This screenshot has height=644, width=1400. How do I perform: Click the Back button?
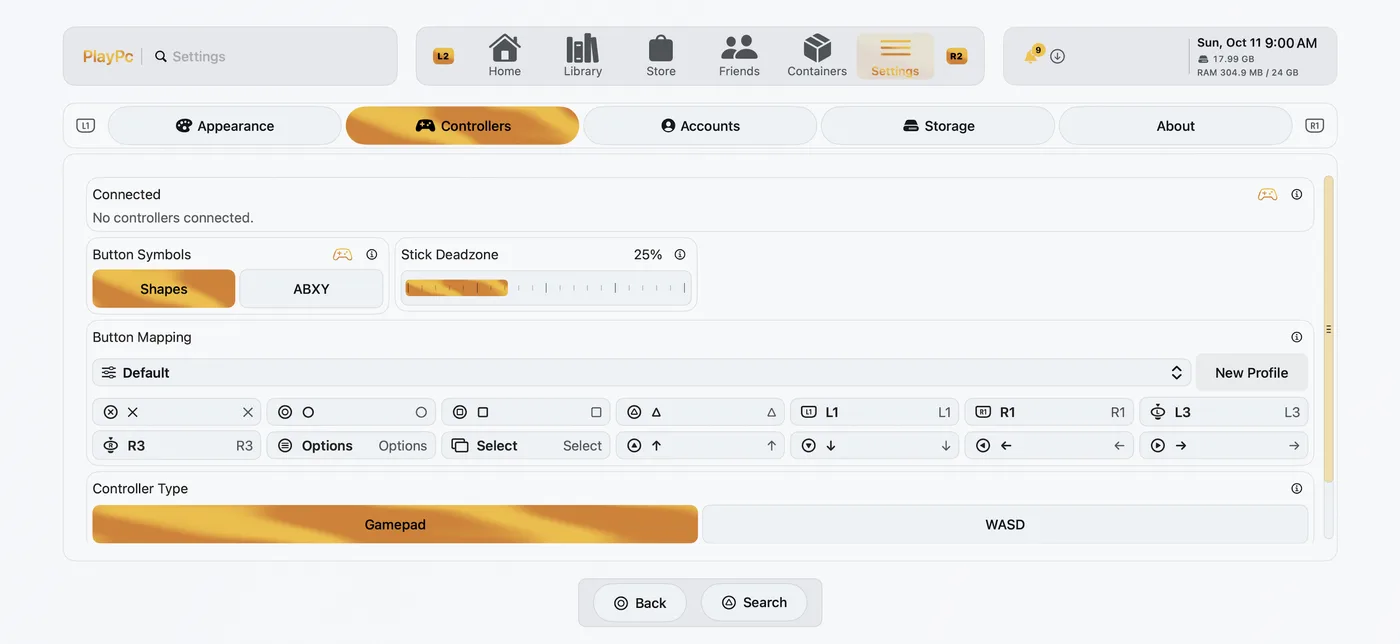(x=640, y=603)
